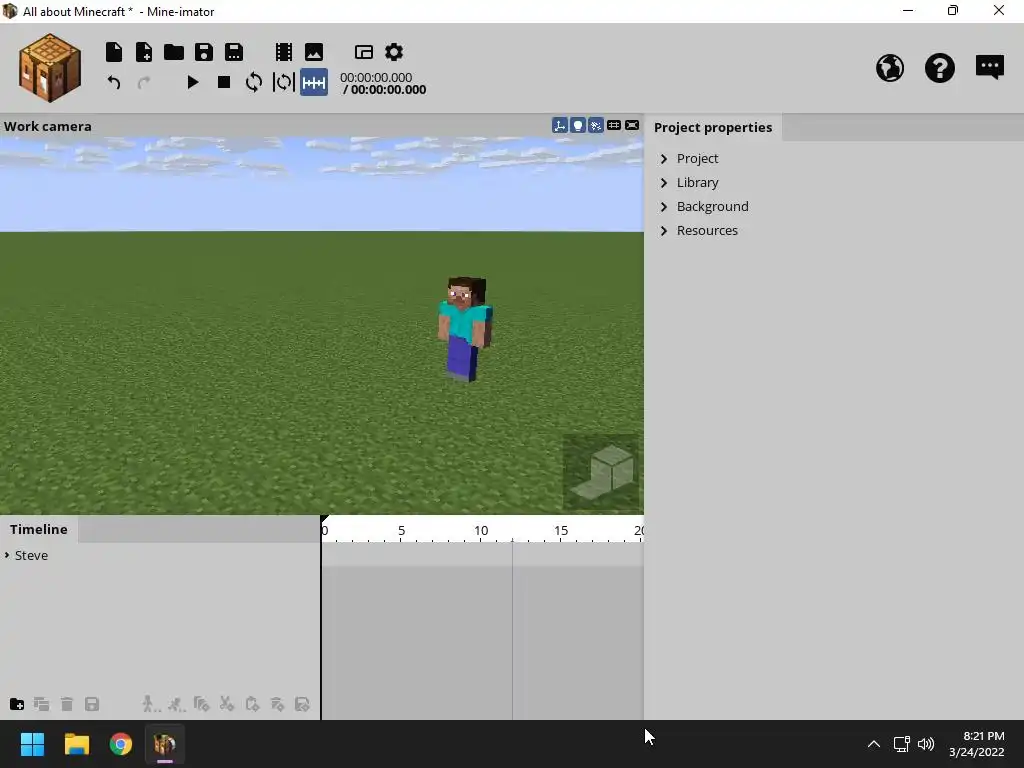
Task: Select the Project properties tab
Action: 713,127
